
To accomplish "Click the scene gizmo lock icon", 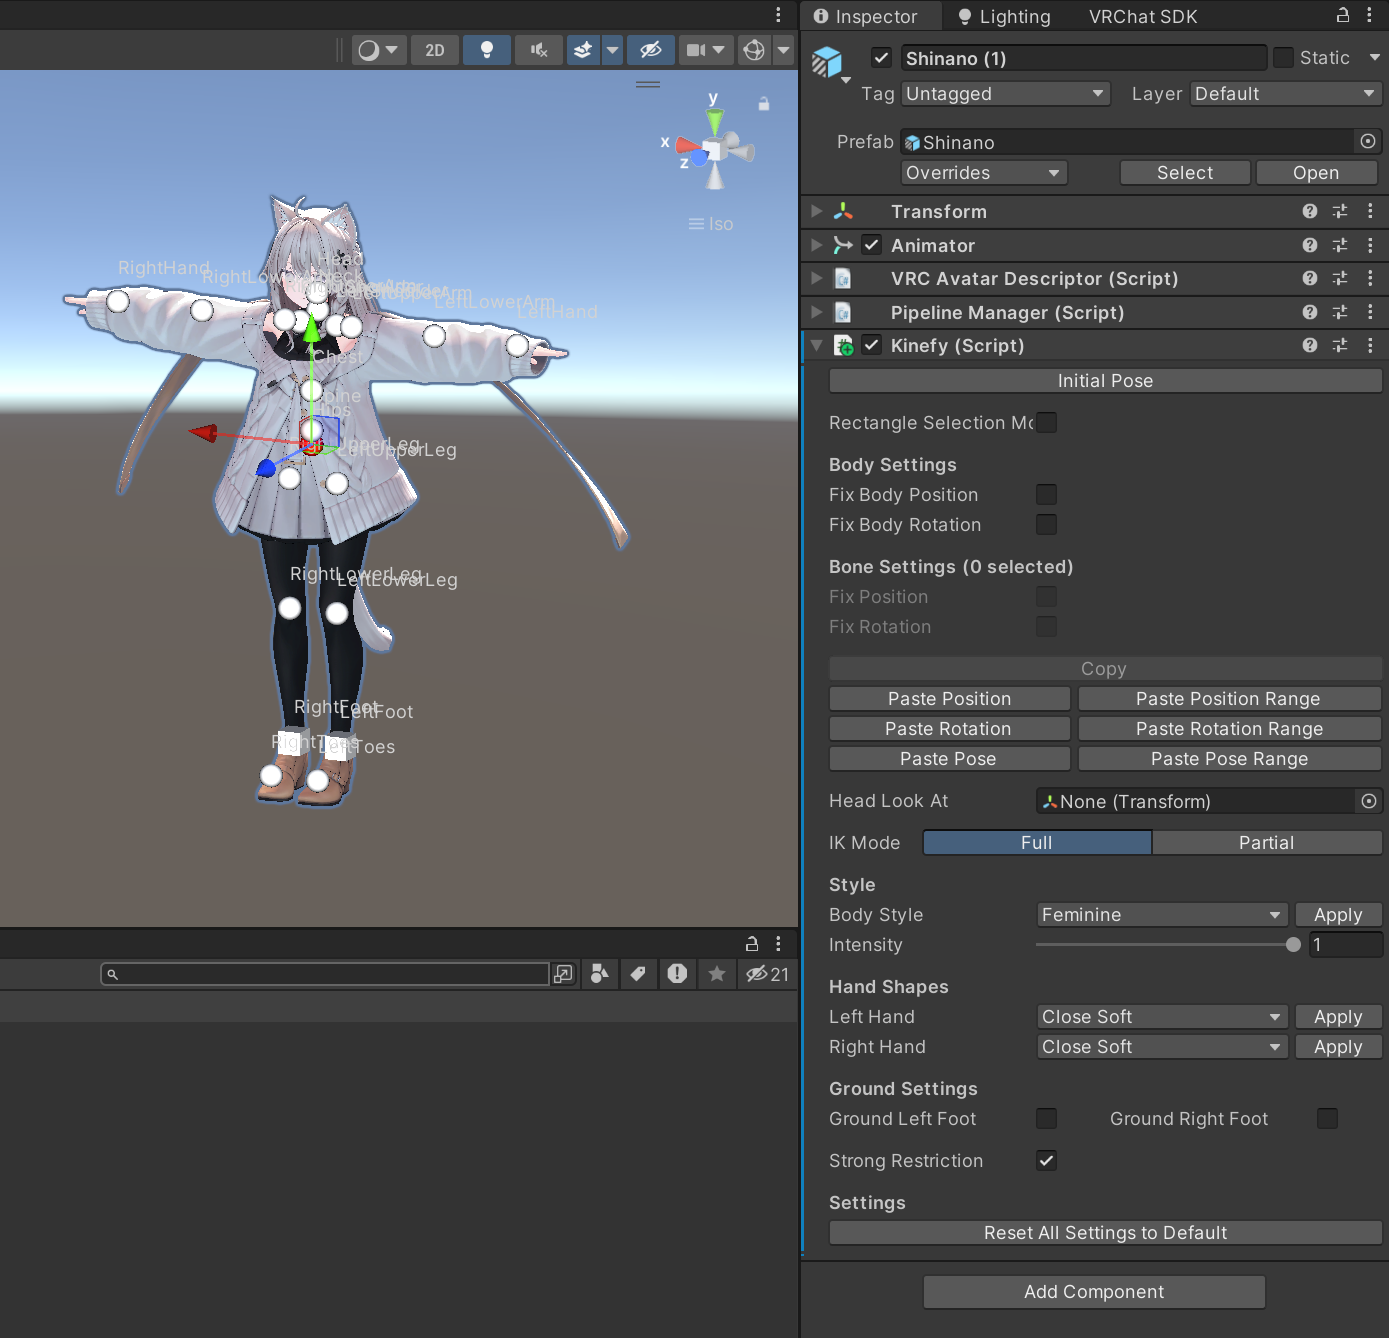I will (x=764, y=104).
